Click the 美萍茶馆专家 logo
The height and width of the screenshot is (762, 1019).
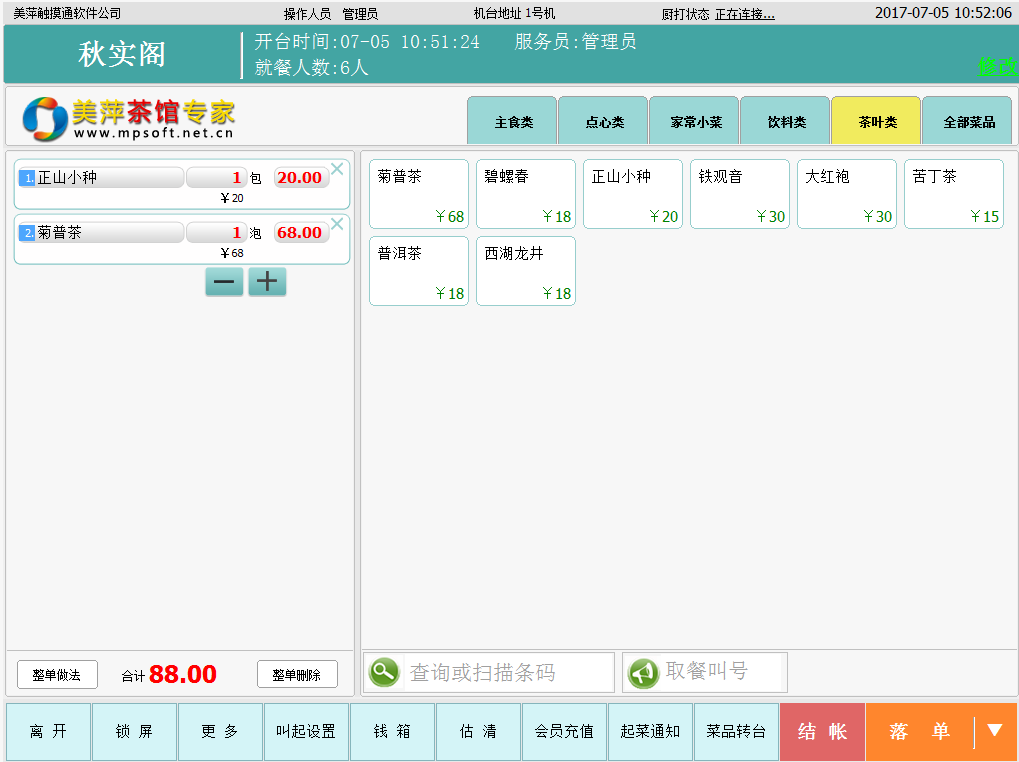(130, 119)
